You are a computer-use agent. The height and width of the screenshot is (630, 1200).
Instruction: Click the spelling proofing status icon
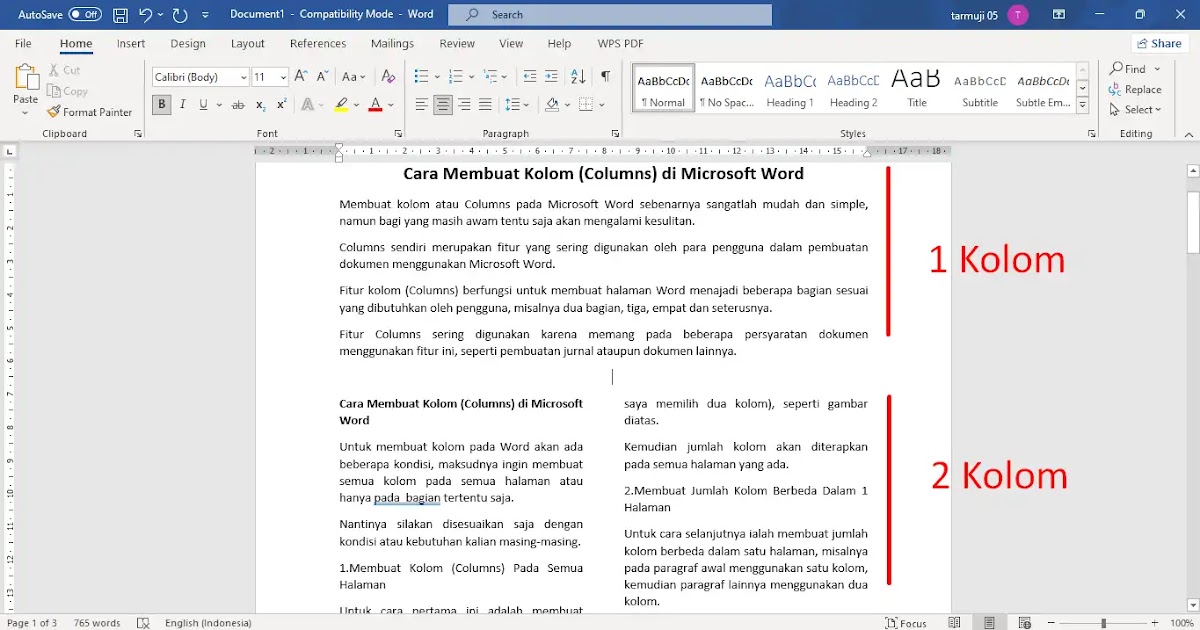143,623
